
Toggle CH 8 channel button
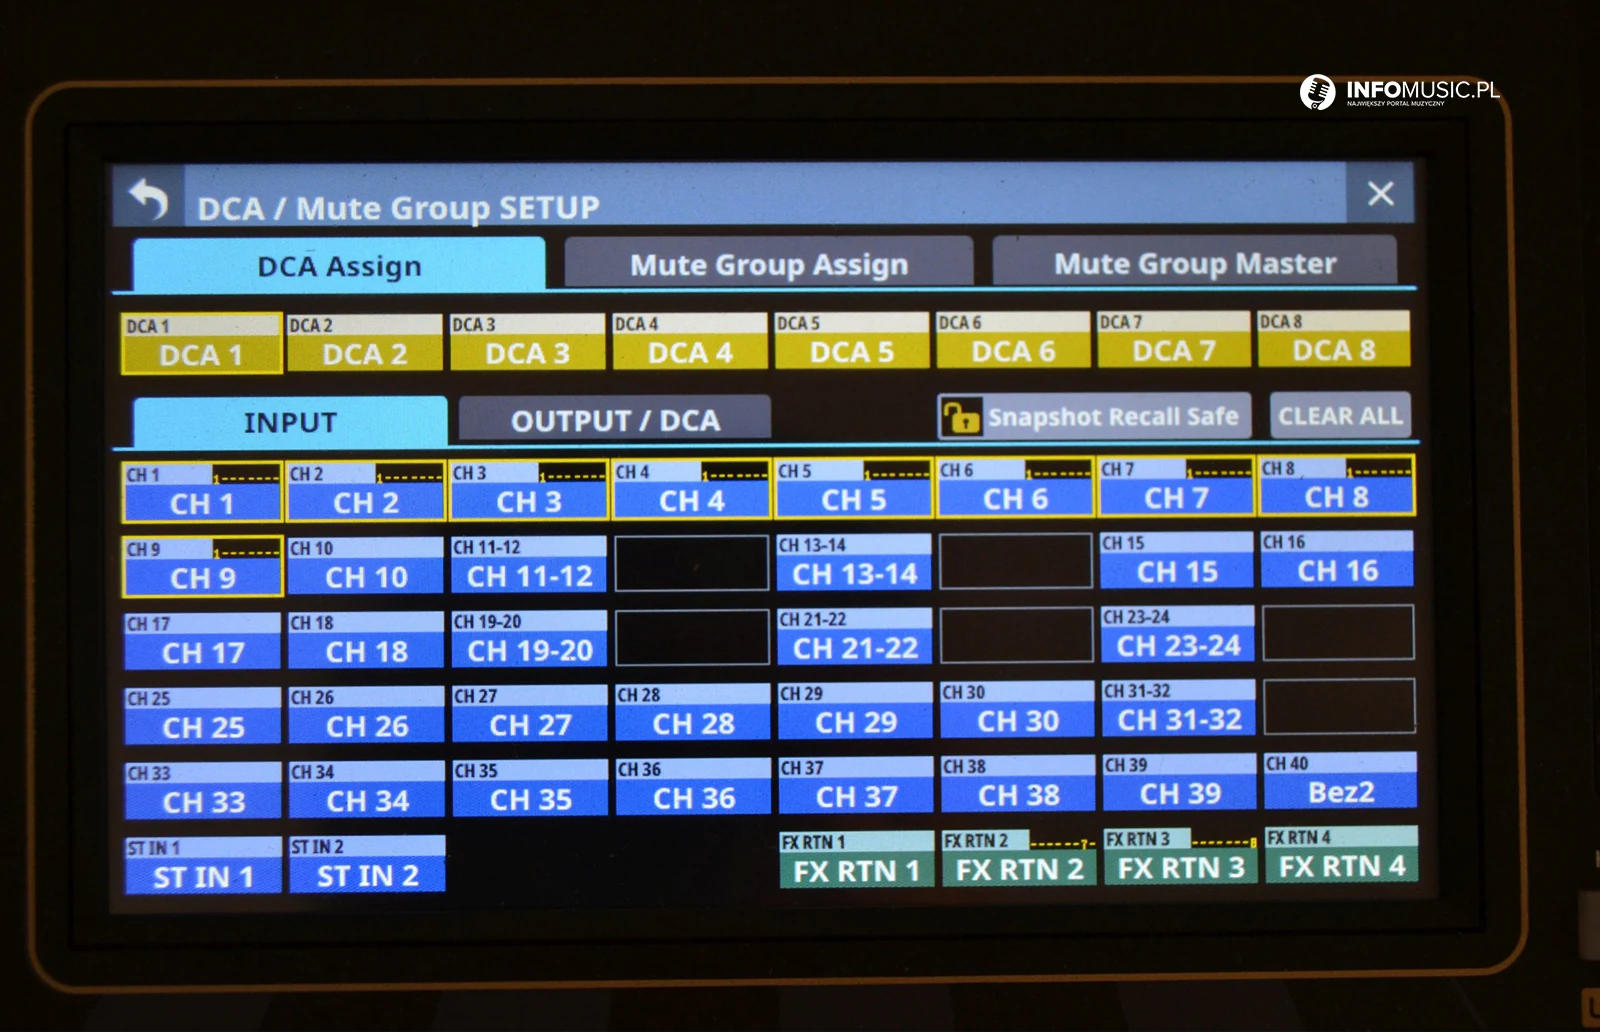tap(1337, 485)
